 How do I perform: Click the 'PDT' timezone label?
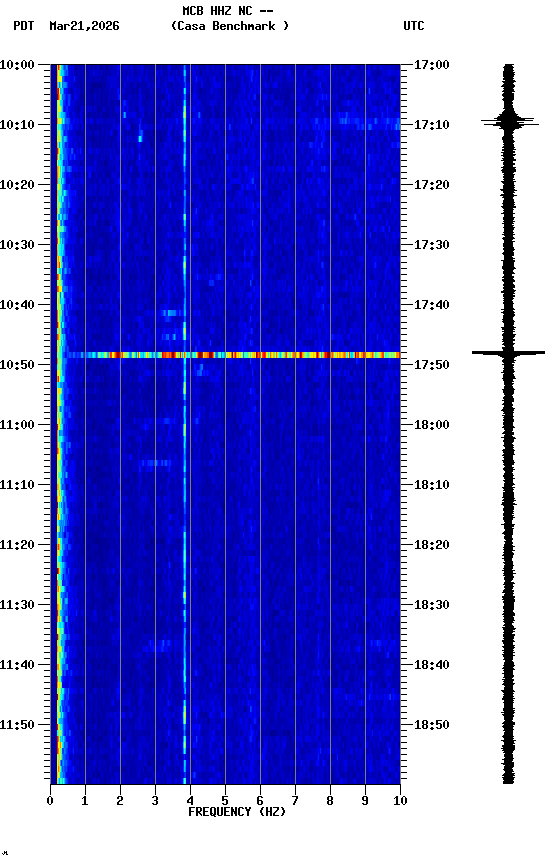point(24,26)
